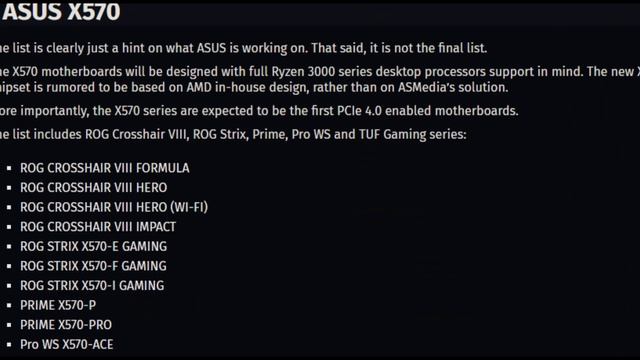
Task: Click the sentence mentioning PCIe 4.0 motherboards
Action: (x=259, y=111)
